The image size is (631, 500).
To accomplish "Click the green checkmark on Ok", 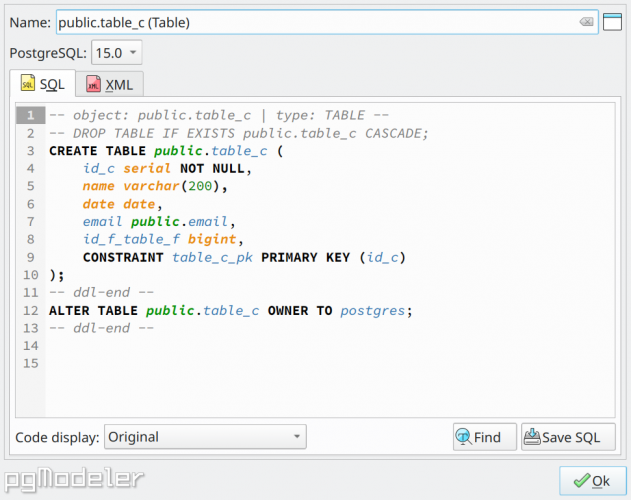I will tap(582, 480).
